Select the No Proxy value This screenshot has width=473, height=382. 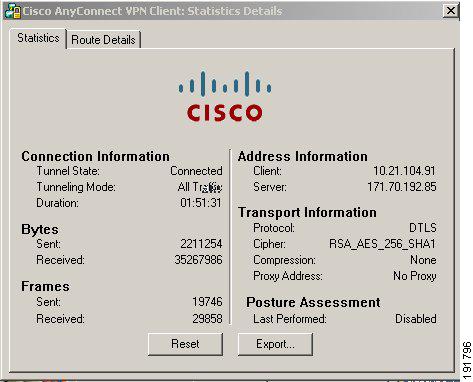point(414,276)
